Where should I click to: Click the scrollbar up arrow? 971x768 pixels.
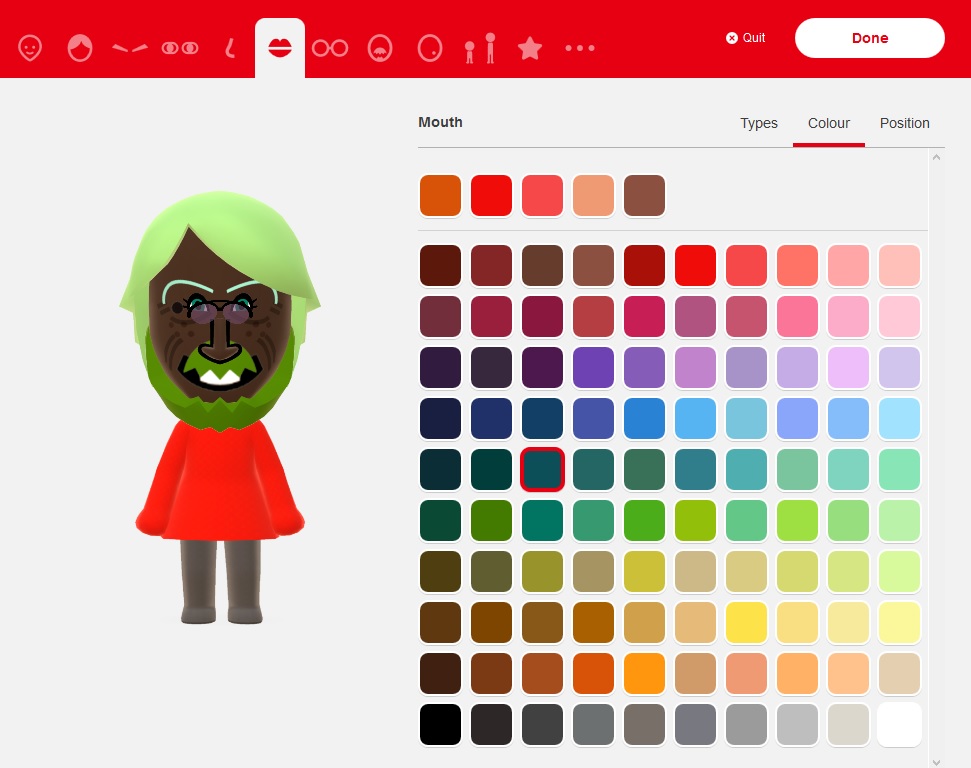pyautogui.click(x=936, y=157)
